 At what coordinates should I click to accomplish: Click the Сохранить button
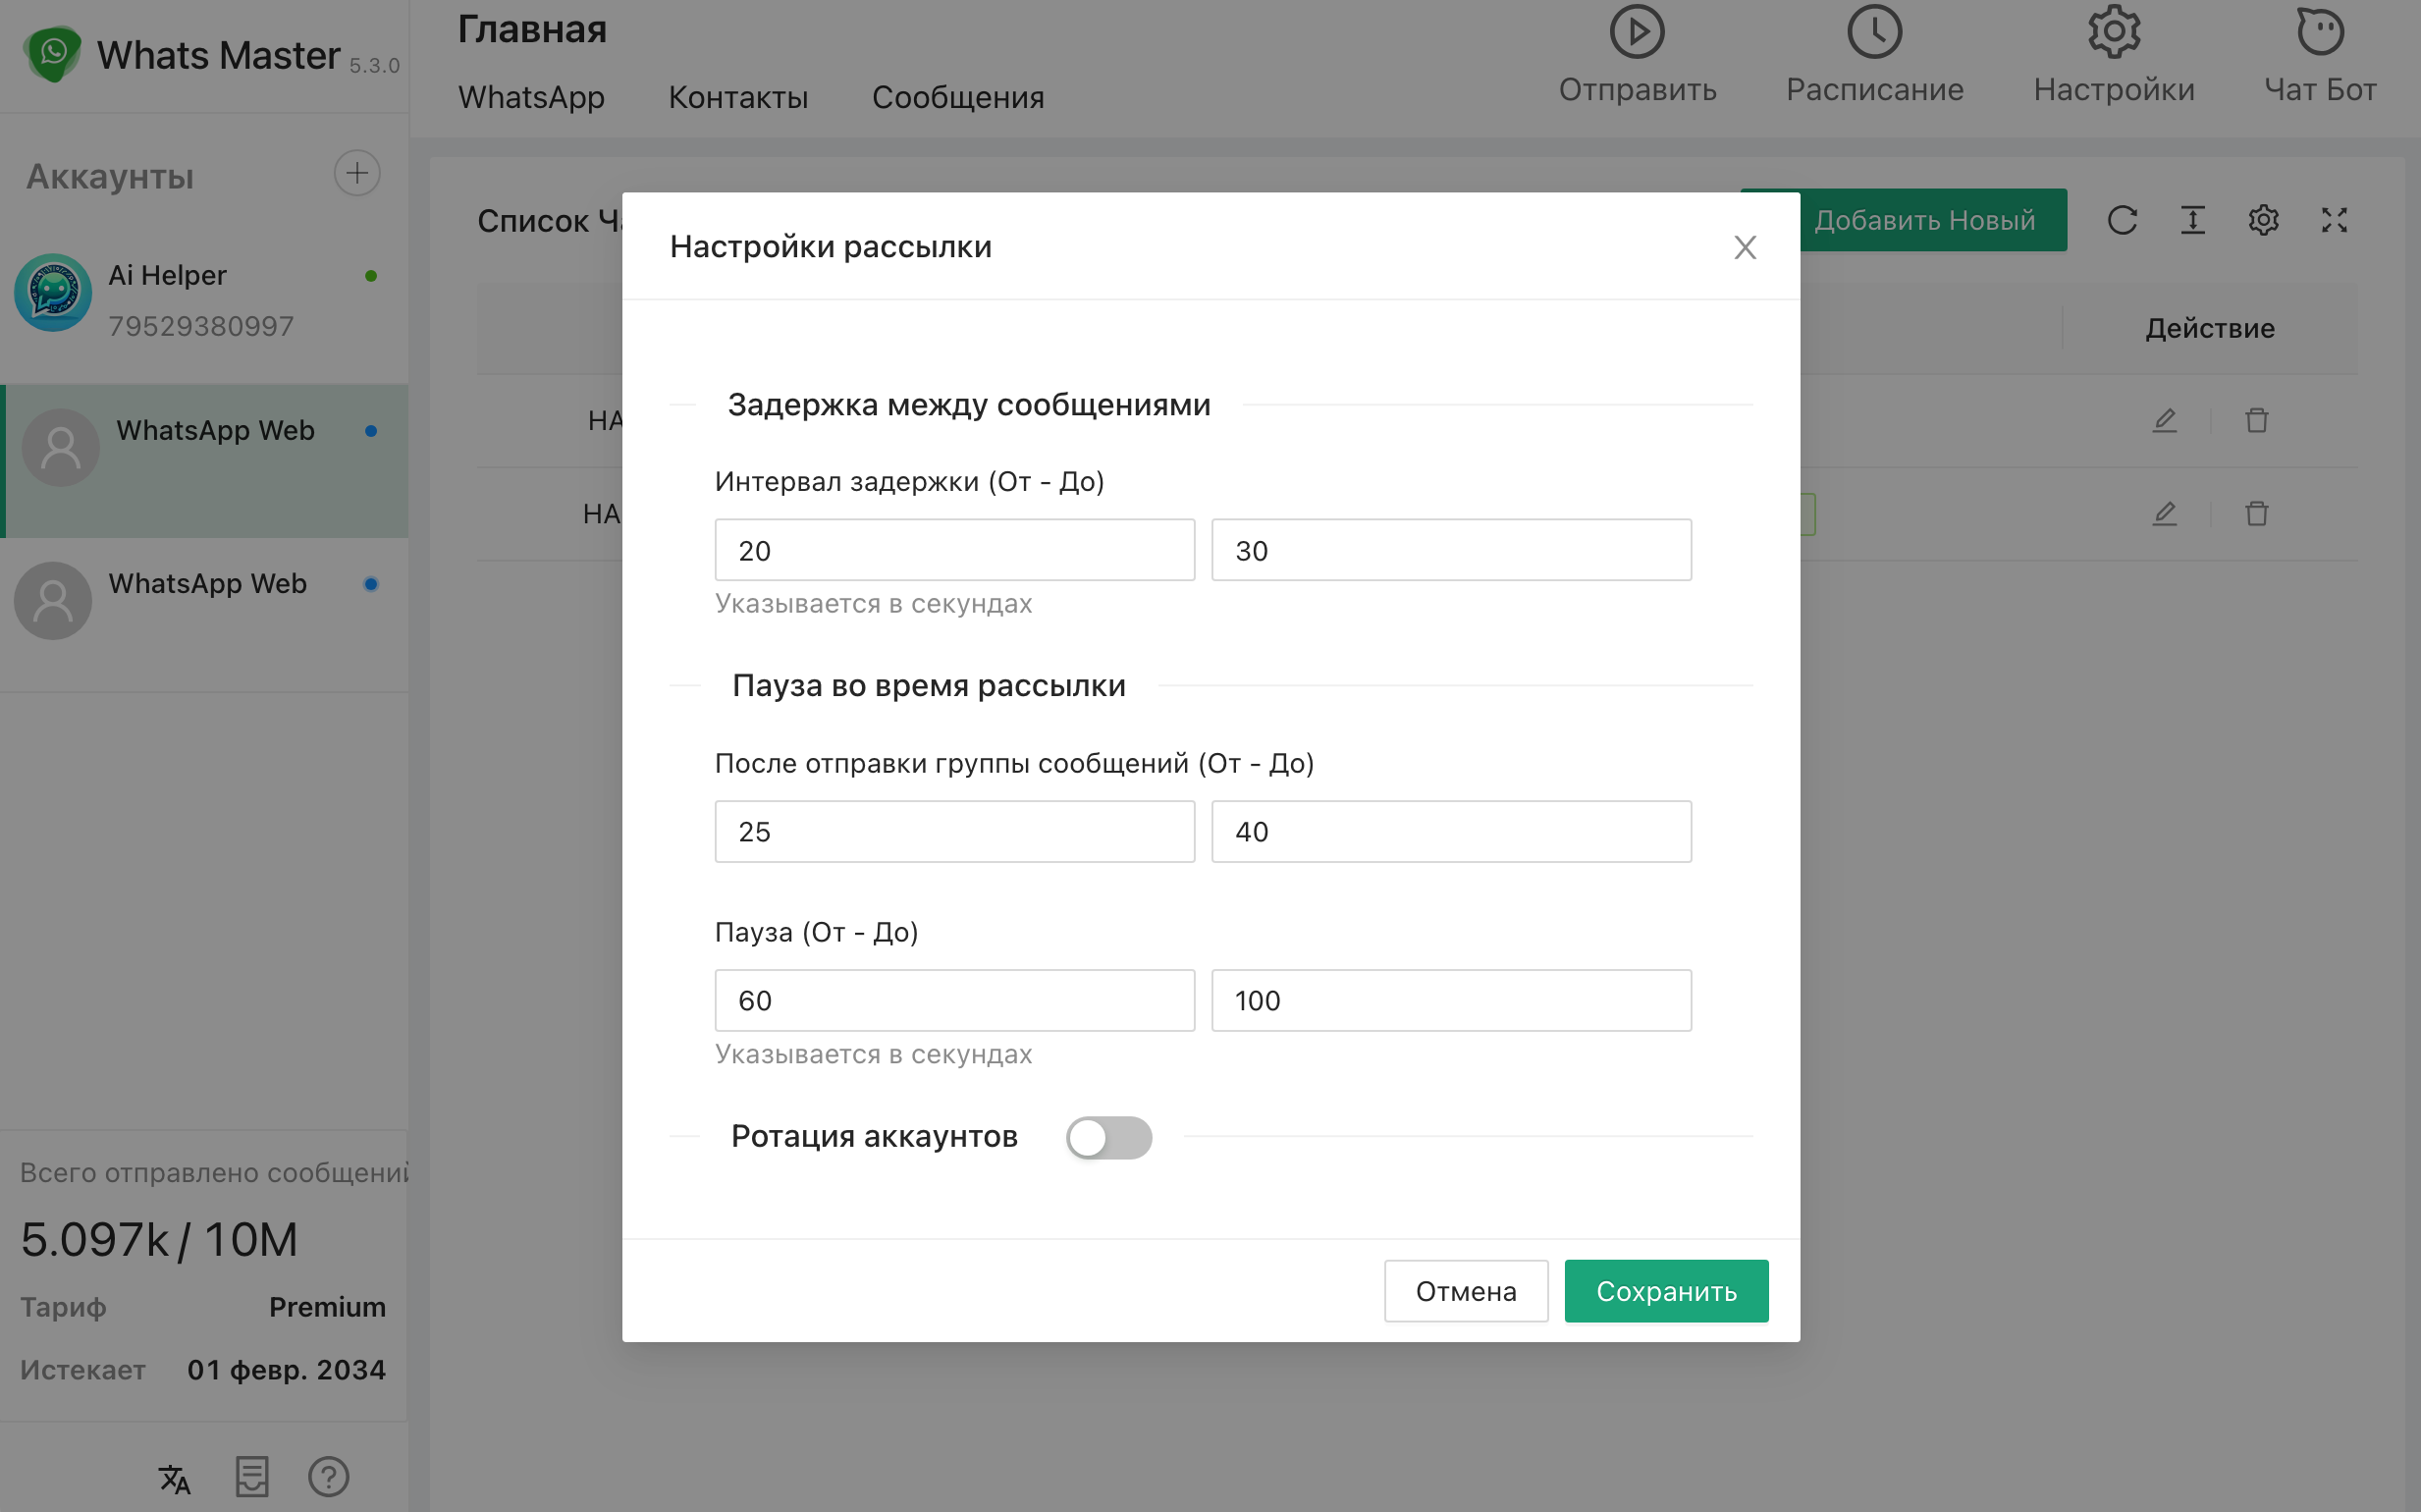1665,1291
